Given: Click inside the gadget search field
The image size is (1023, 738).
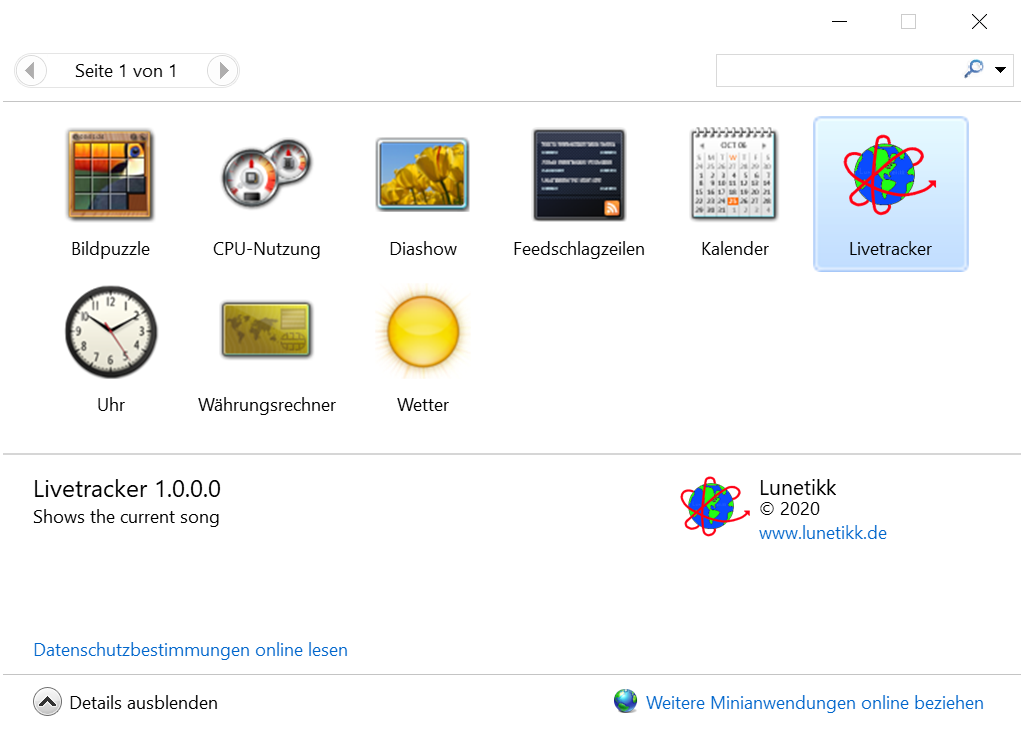Looking at the screenshot, I should pyautogui.click(x=836, y=70).
